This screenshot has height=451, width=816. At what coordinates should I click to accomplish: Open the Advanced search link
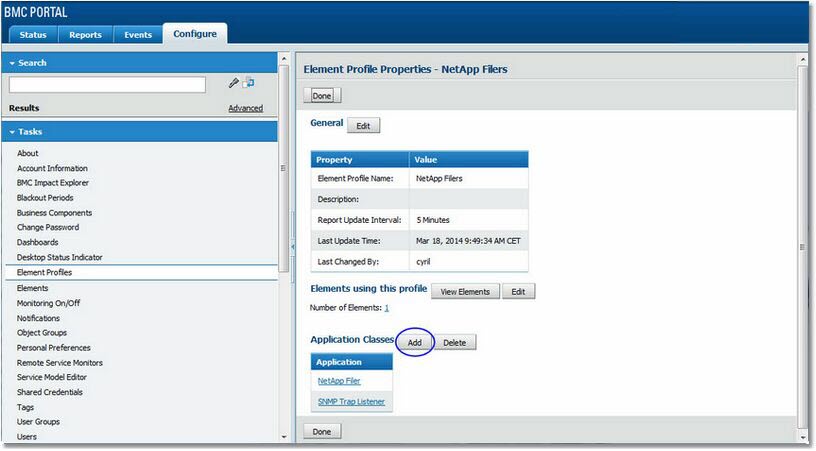tap(245, 108)
